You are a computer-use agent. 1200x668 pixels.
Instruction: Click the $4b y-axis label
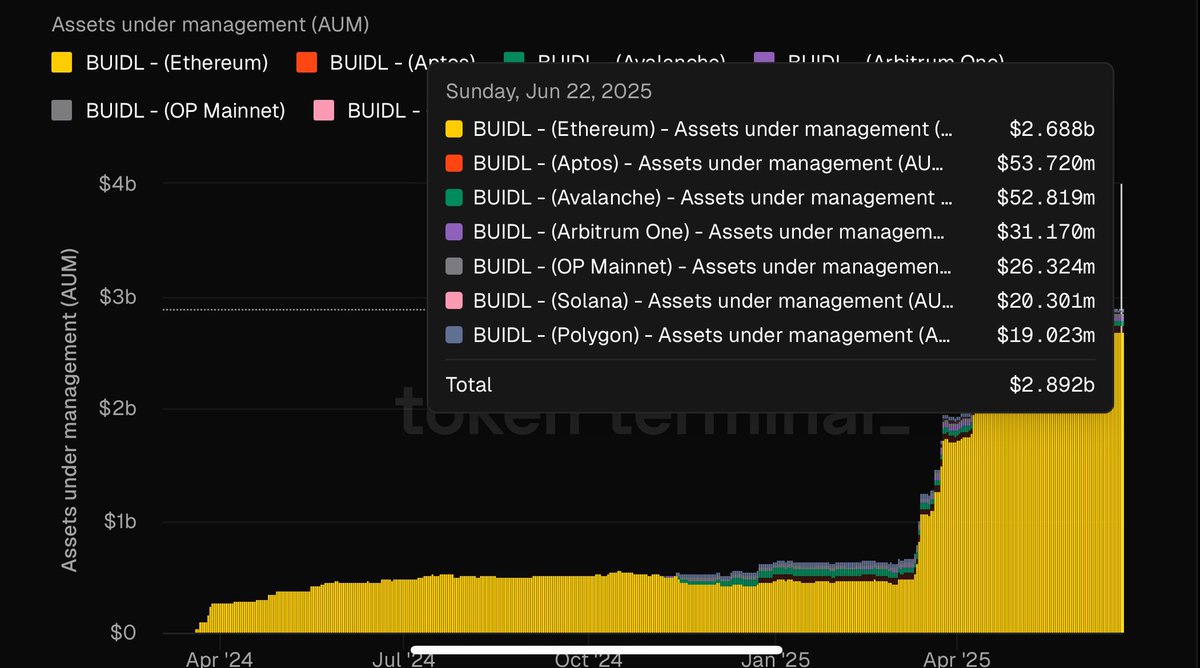pyautogui.click(x=116, y=184)
